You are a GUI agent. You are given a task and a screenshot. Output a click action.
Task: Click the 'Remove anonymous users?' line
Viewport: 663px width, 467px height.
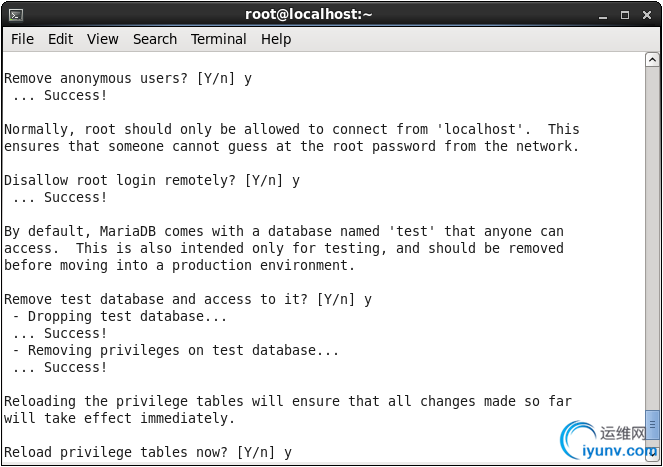128,79
